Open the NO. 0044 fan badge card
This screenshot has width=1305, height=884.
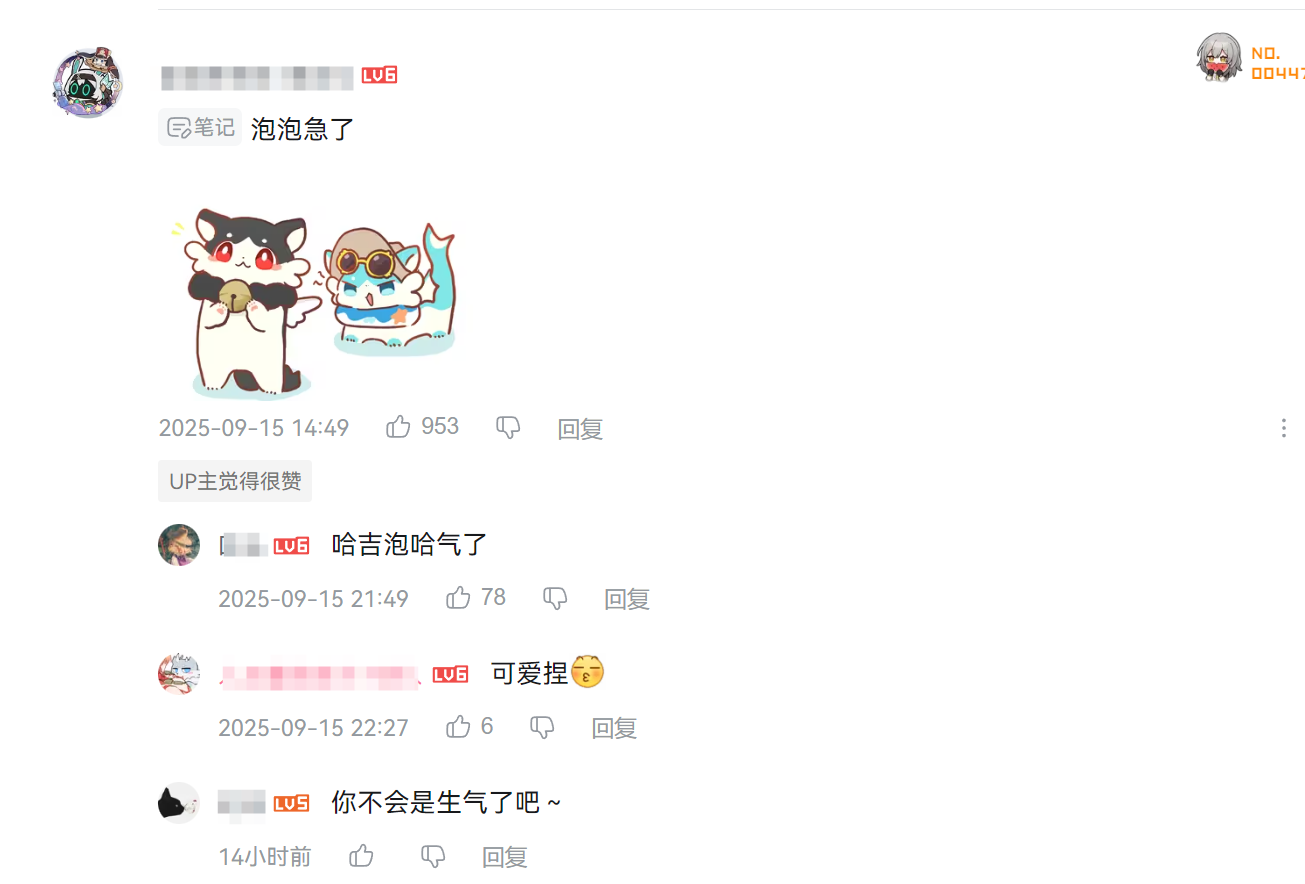[1250, 60]
